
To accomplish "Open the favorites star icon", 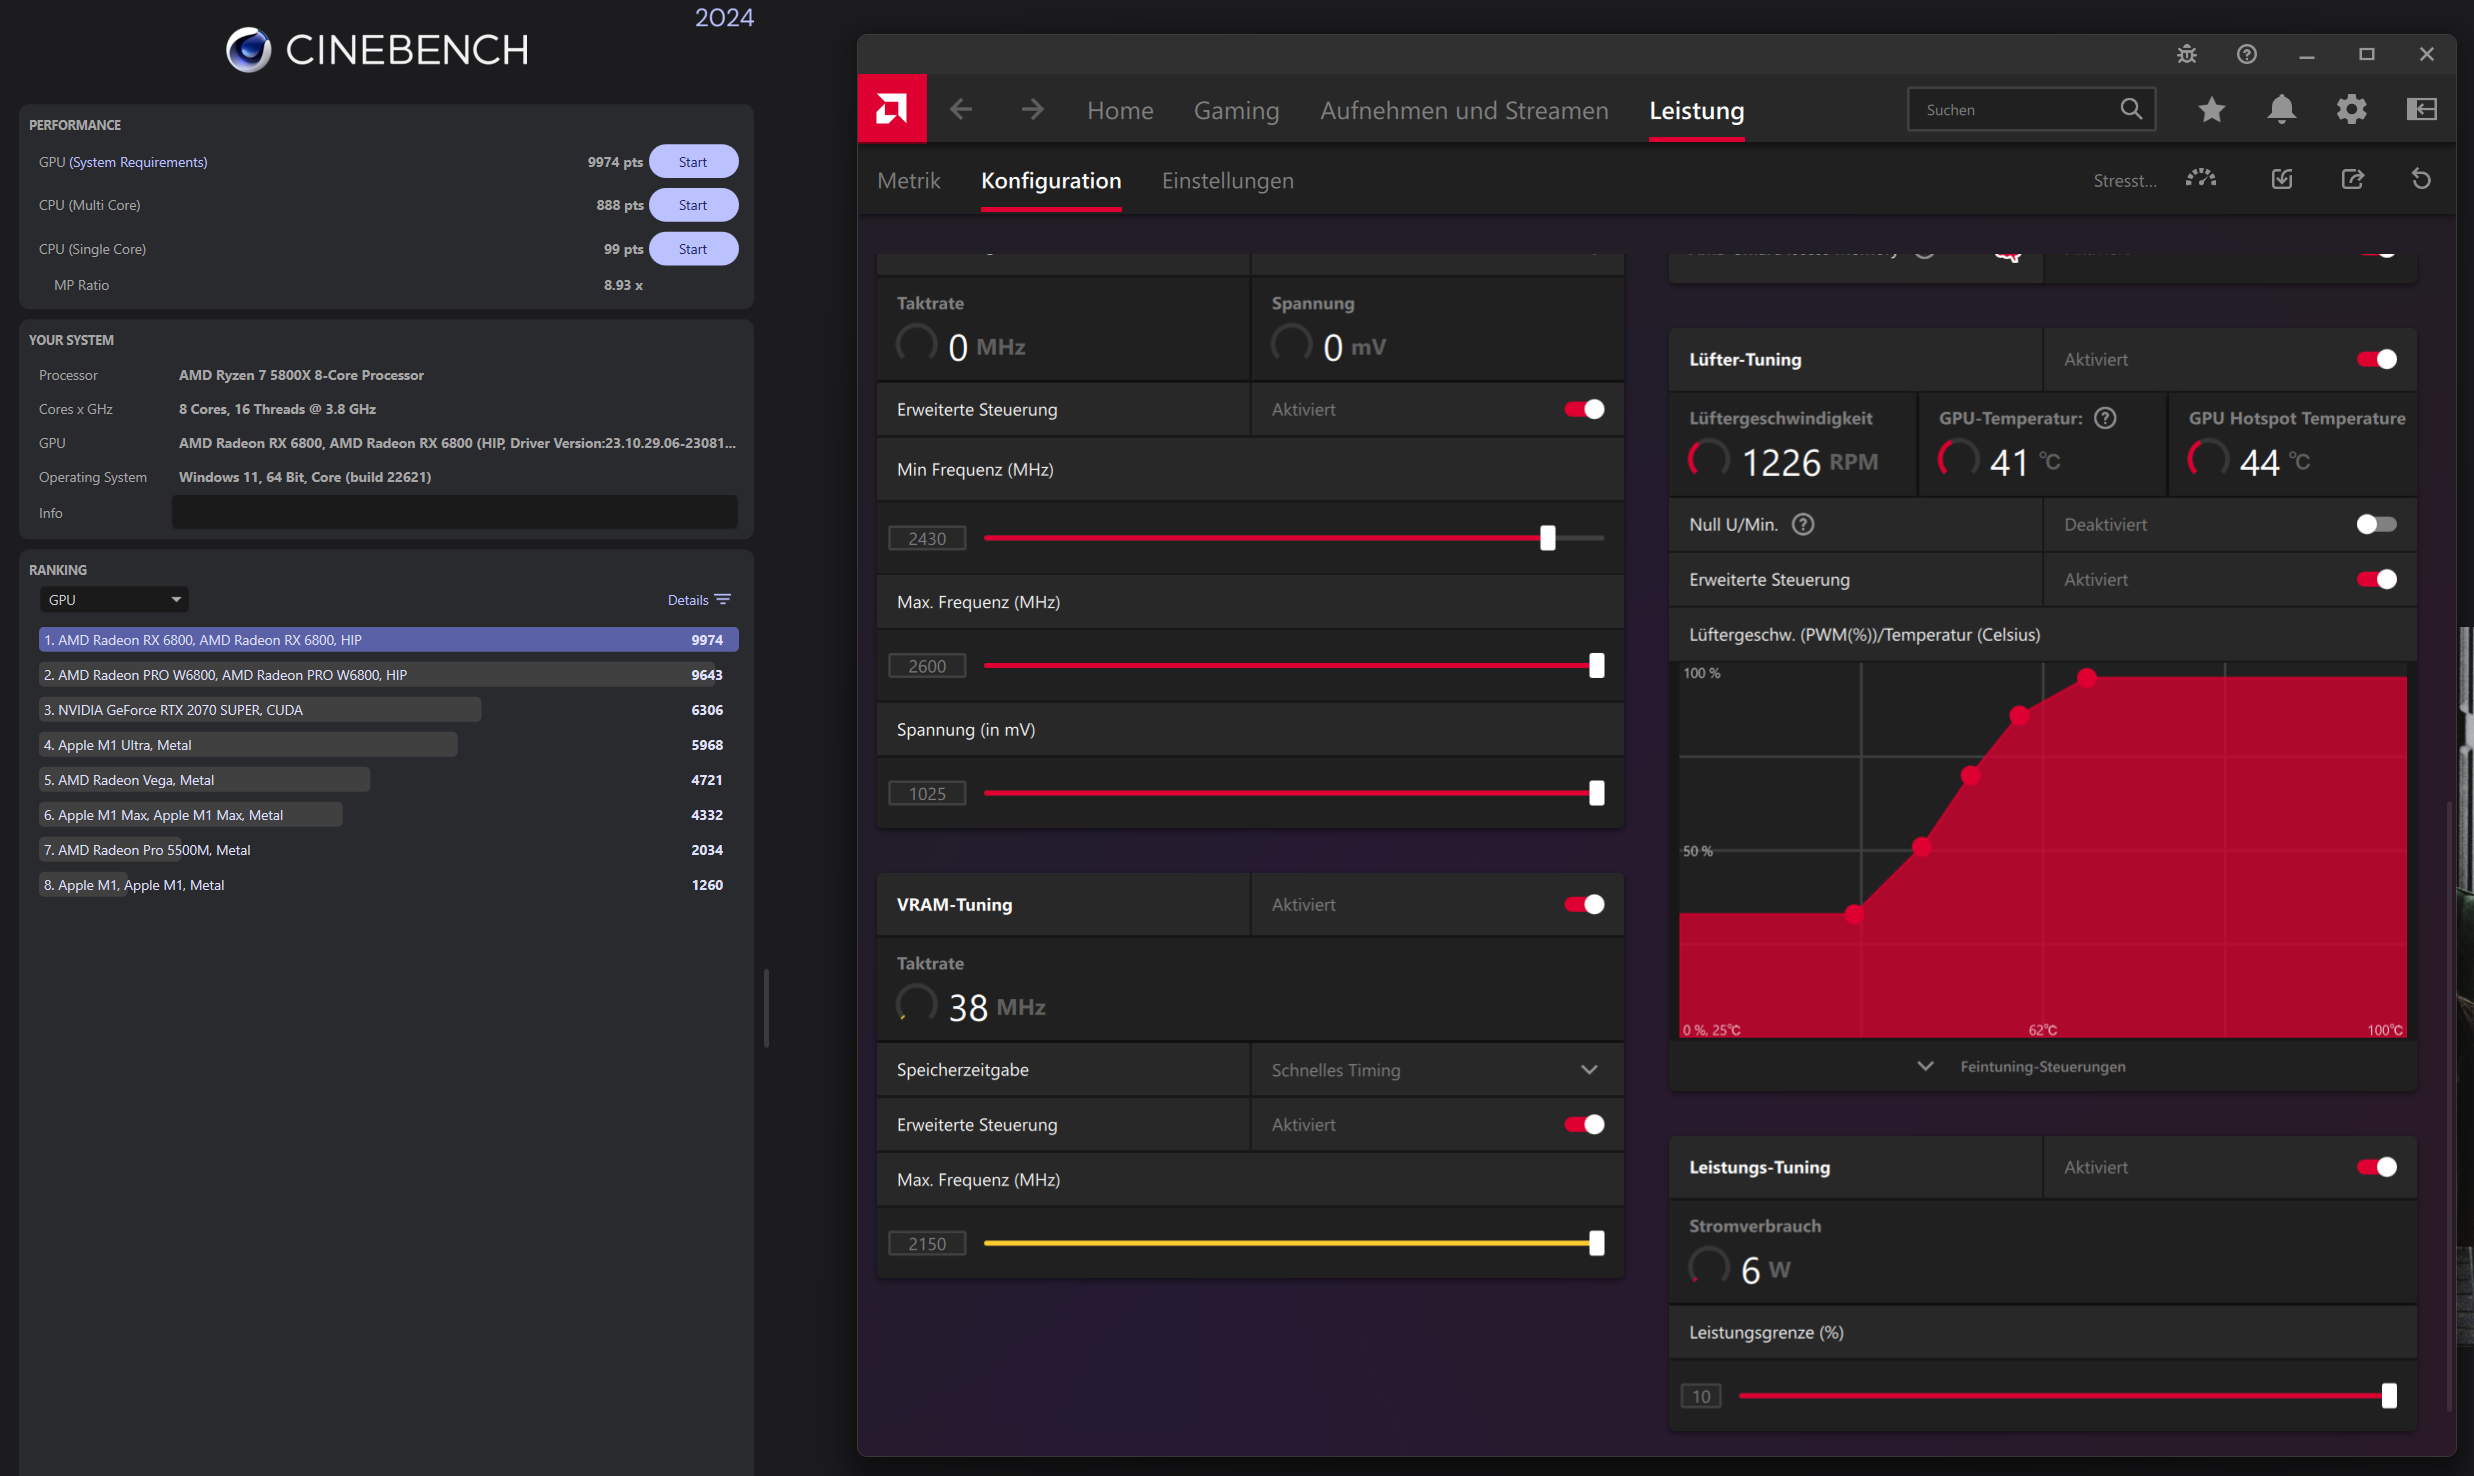I will (x=2211, y=109).
